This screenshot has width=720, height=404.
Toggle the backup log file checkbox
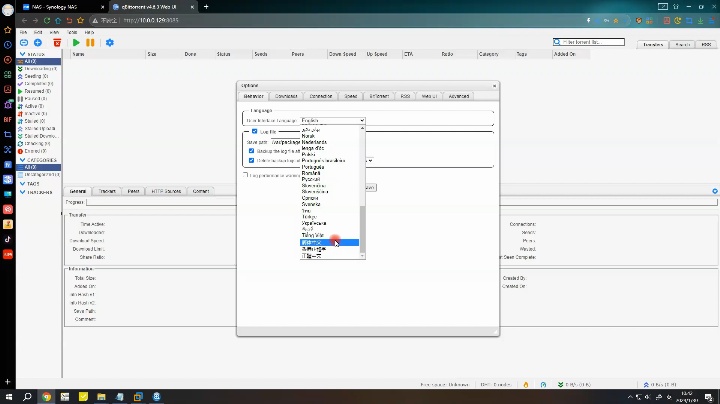(x=251, y=151)
